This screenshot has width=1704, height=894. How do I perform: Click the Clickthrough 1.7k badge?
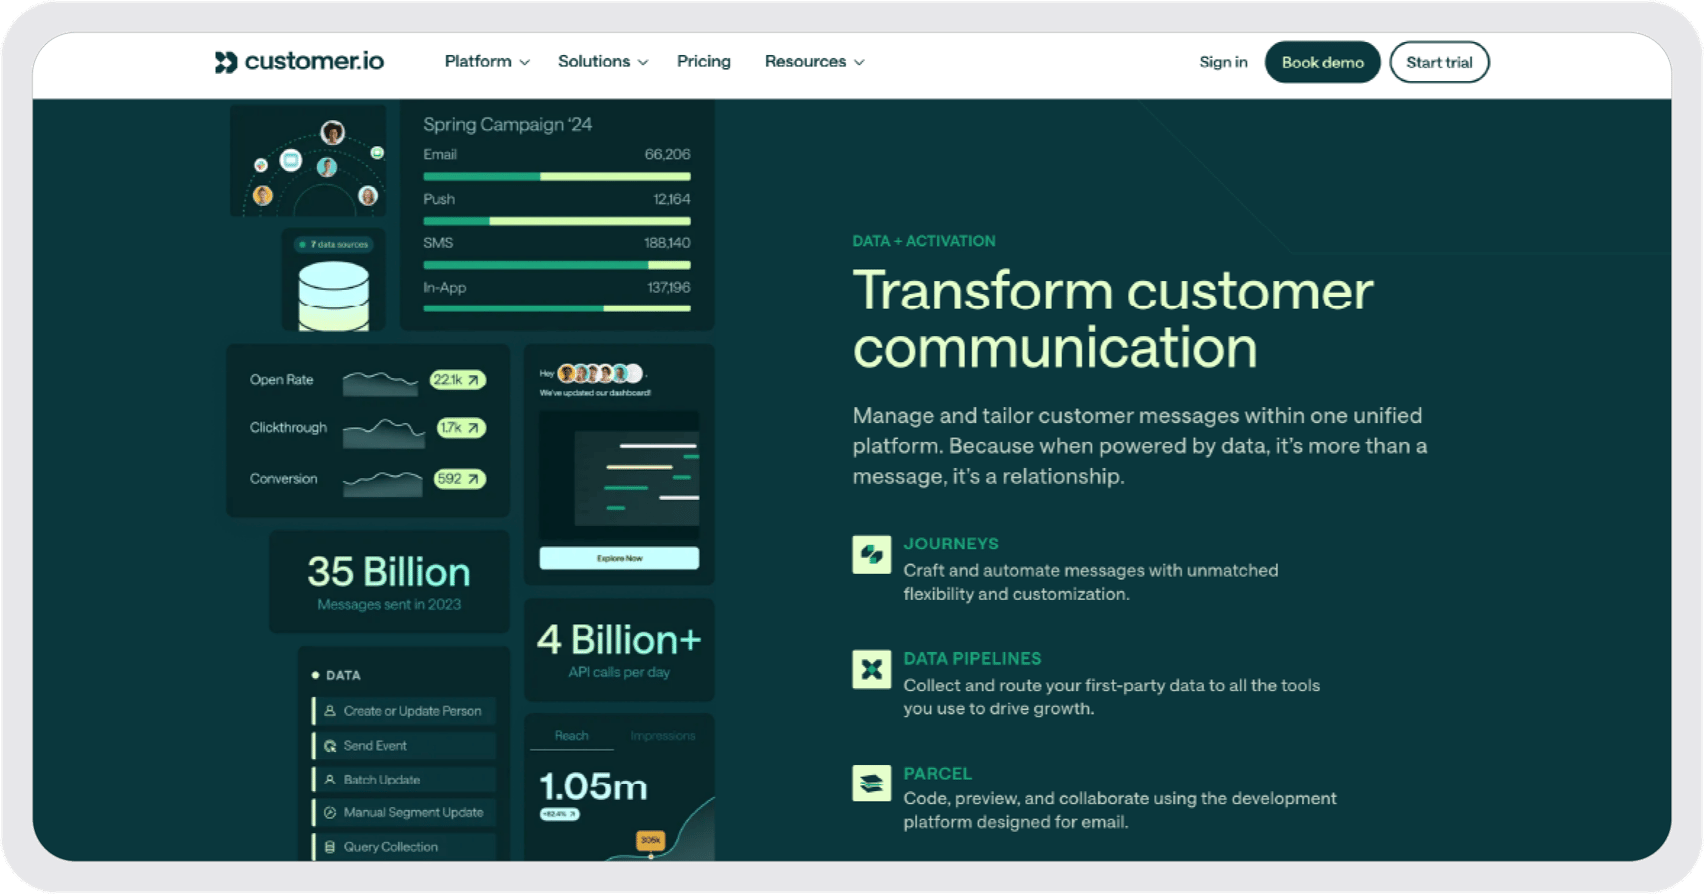point(460,428)
